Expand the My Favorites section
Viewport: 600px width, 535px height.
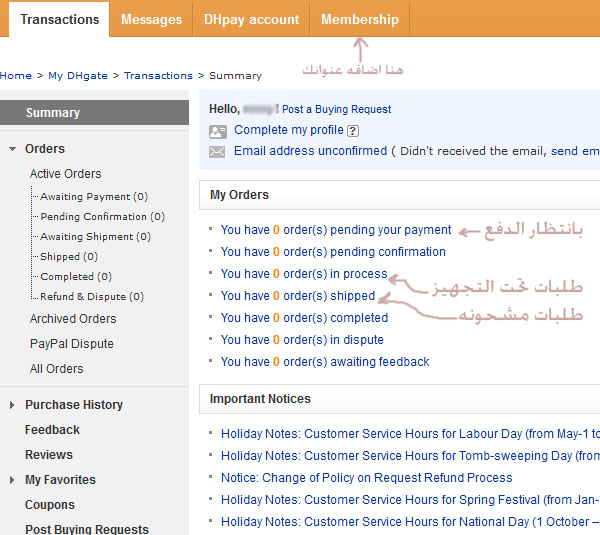[12, 480]
